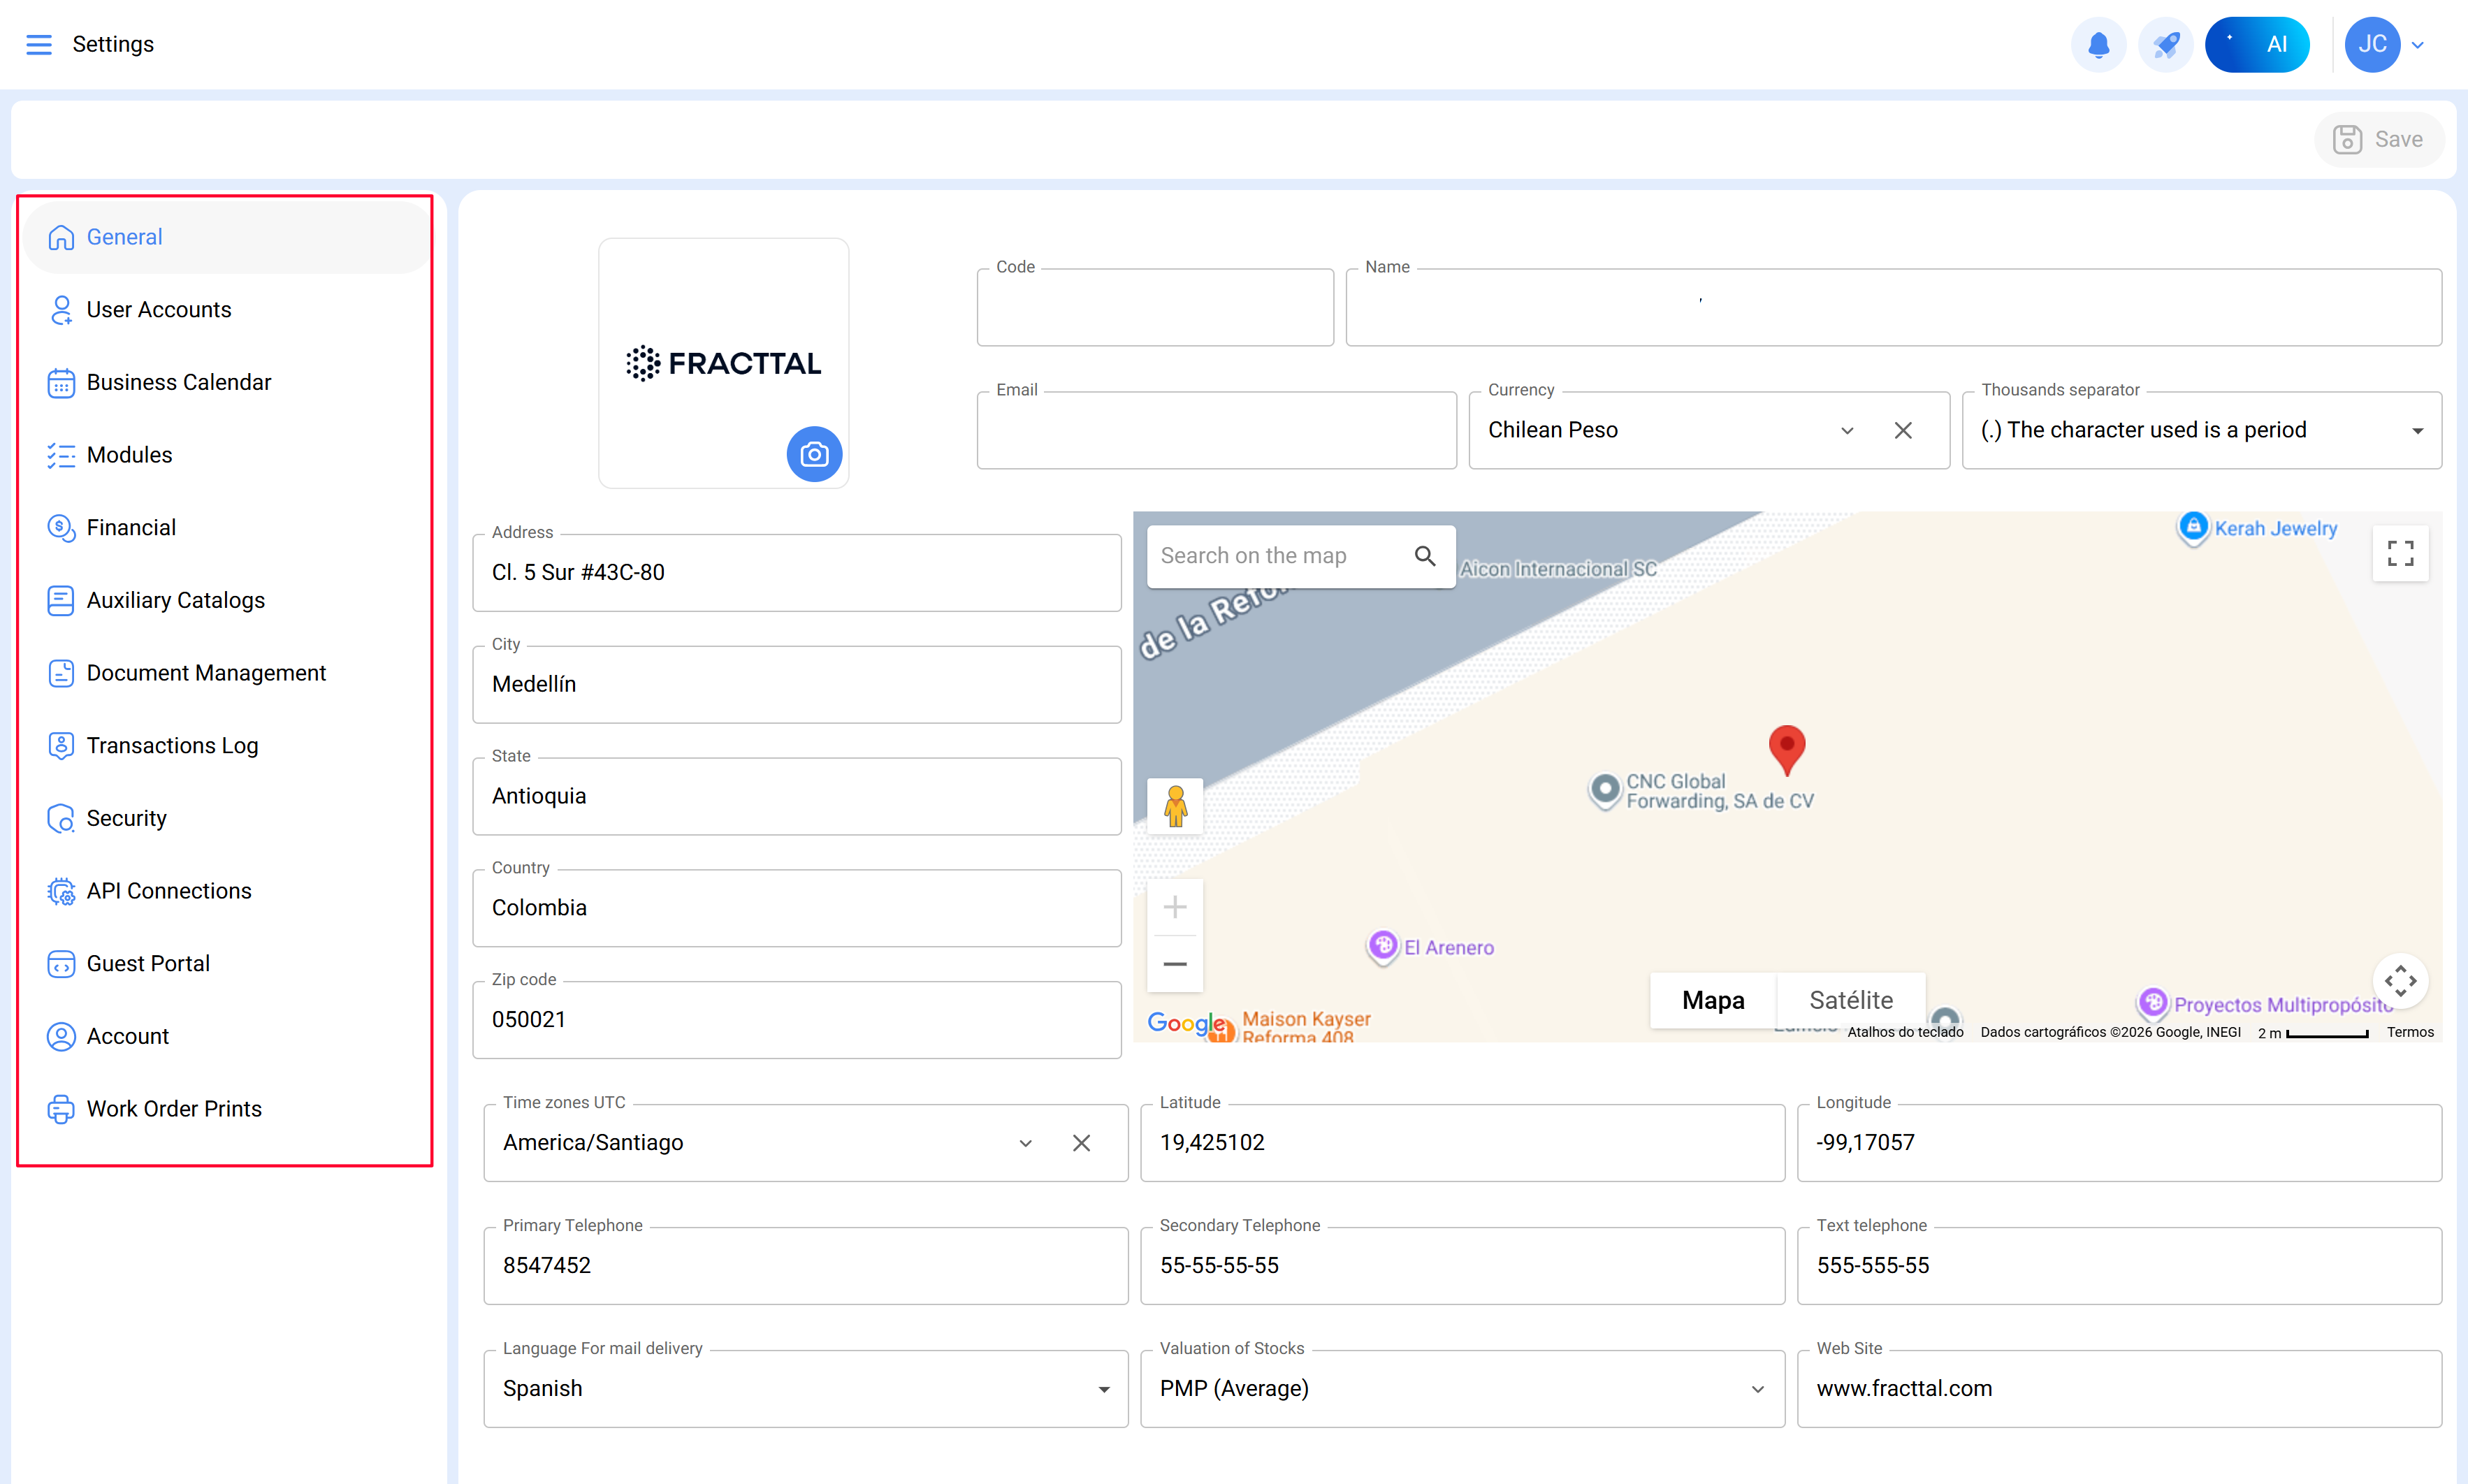2468x1484 pixels.
Task: Expand the Valuation of Stocks dropdown
Action: [1757, 1389]
